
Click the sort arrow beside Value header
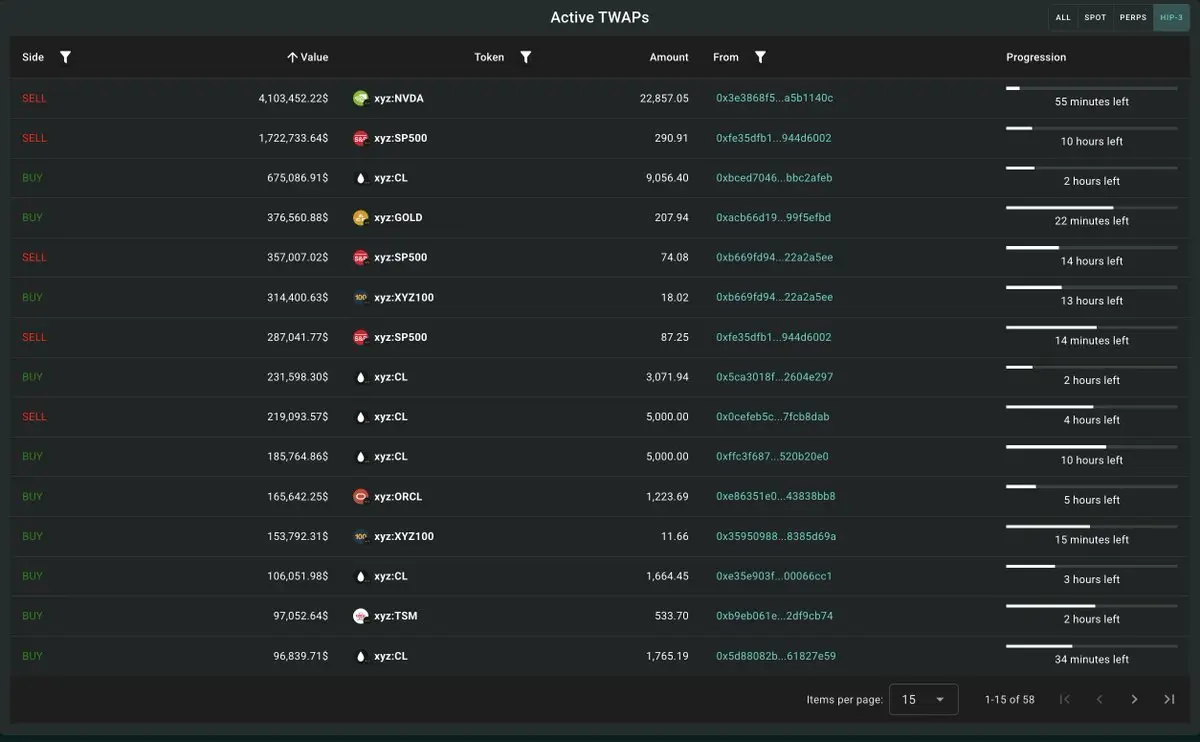292,57
